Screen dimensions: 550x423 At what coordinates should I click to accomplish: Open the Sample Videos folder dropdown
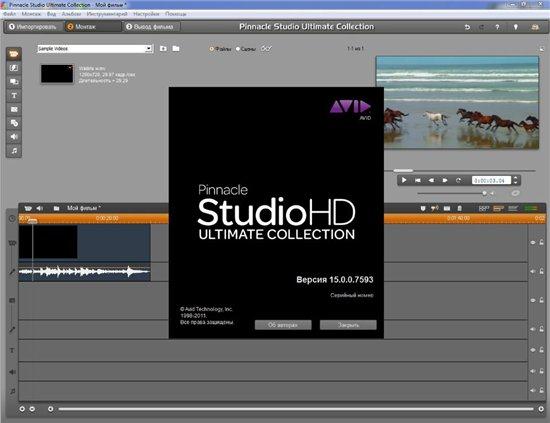149,48
